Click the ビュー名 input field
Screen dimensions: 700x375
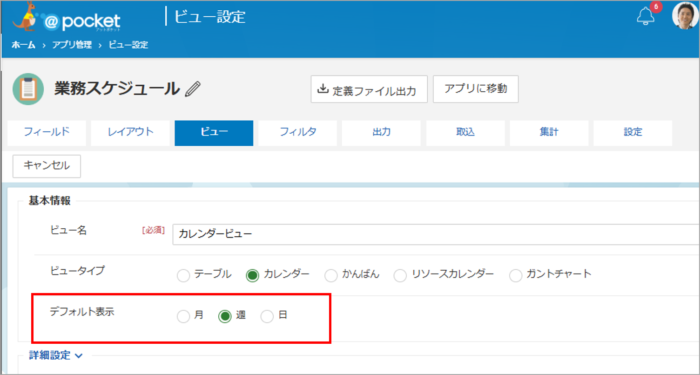(436, 234)
